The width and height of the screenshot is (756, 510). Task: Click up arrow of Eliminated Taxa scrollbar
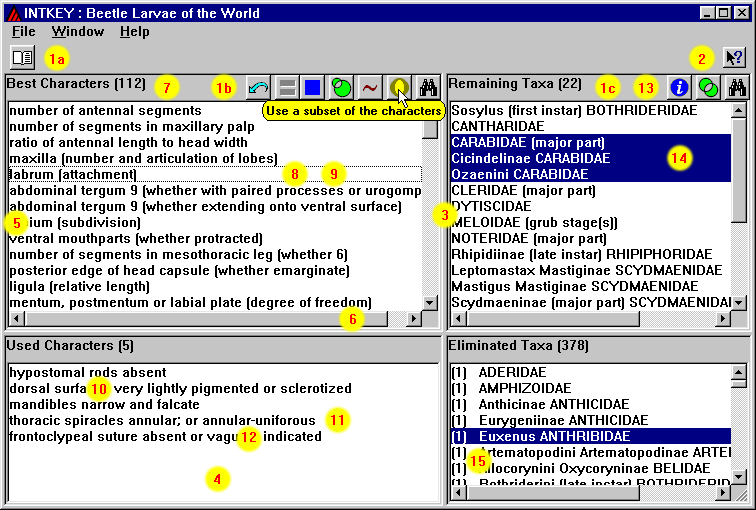pyautogui.click(x=739, y=372)
